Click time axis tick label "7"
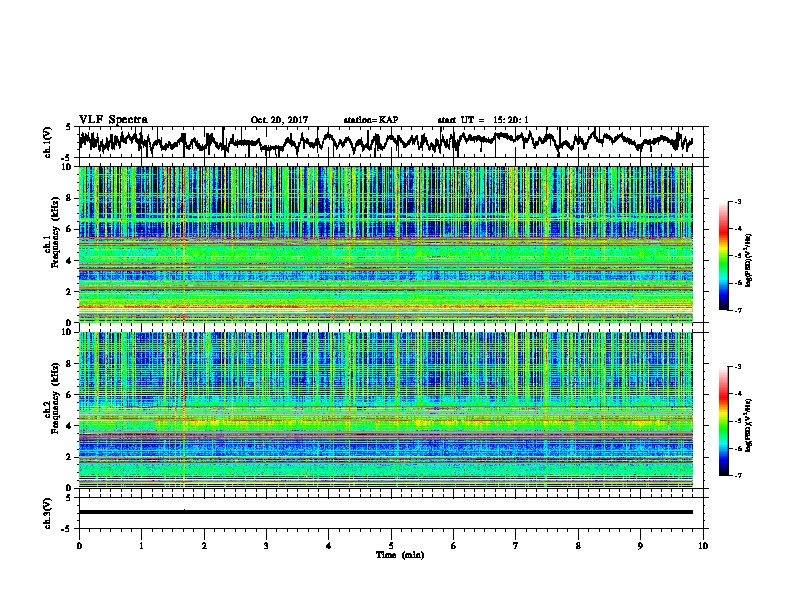This screenshot has width=792, height=612. (x=516, y=546)
